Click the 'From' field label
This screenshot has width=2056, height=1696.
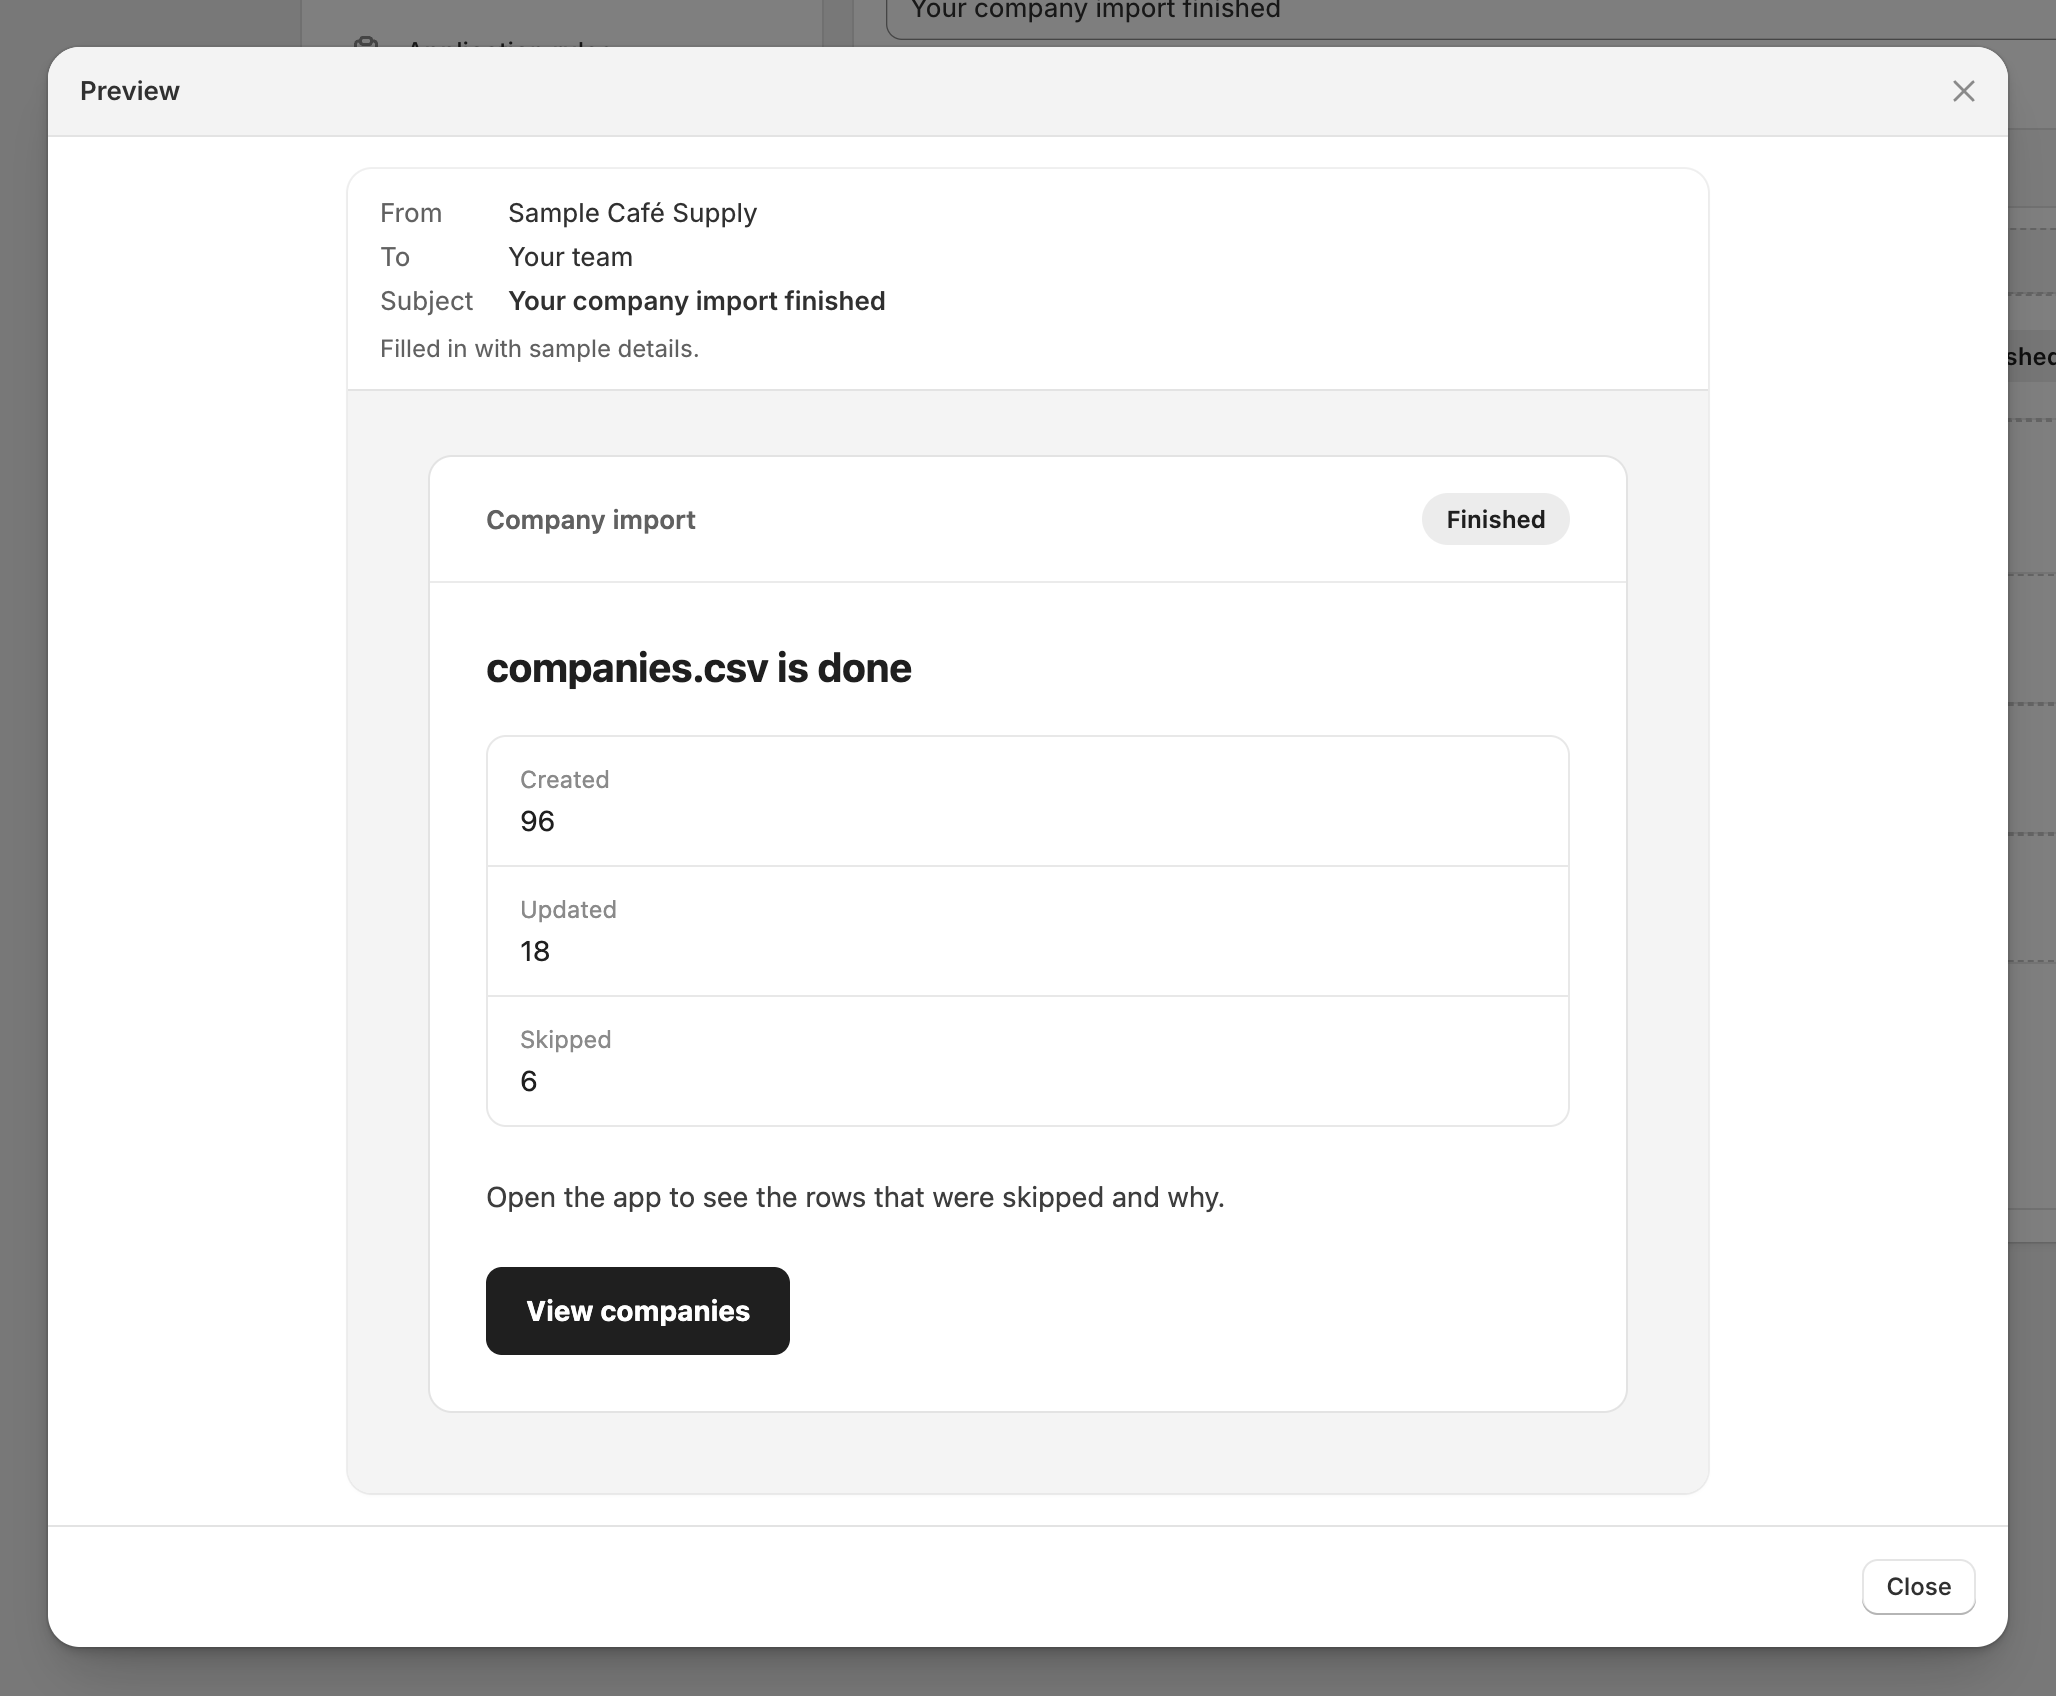(411, 213)
